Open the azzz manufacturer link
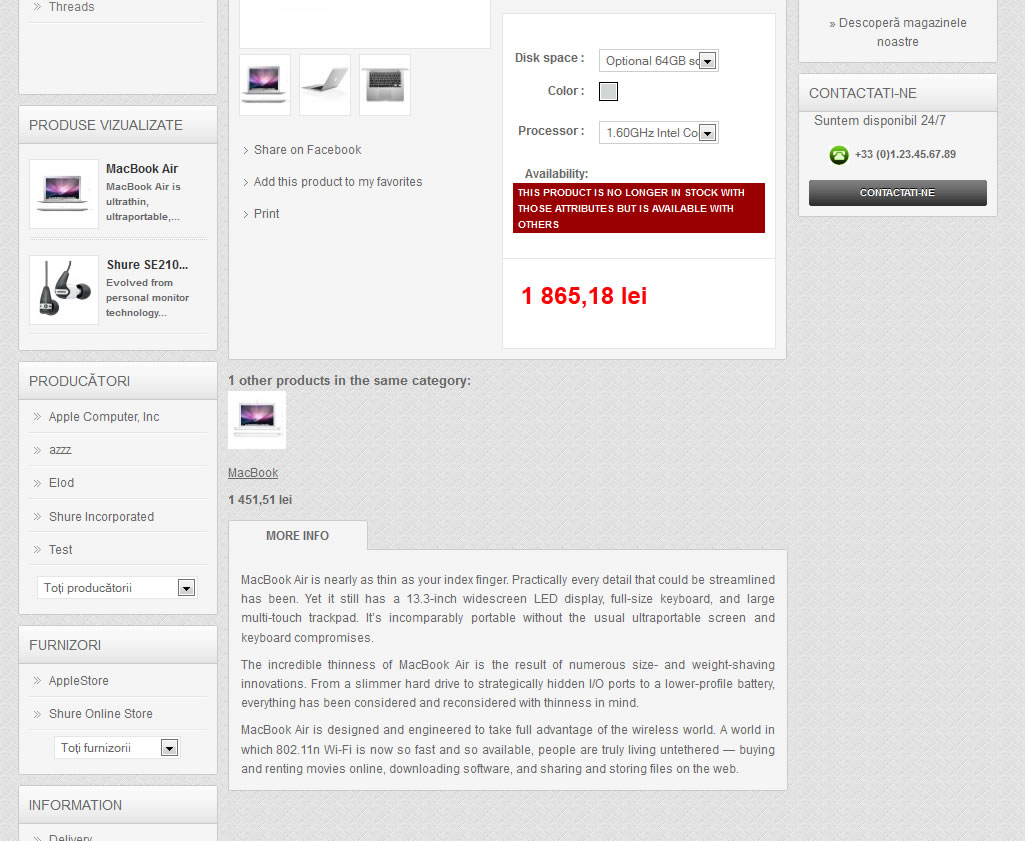 pyautogui.click(x=60, y=450)
